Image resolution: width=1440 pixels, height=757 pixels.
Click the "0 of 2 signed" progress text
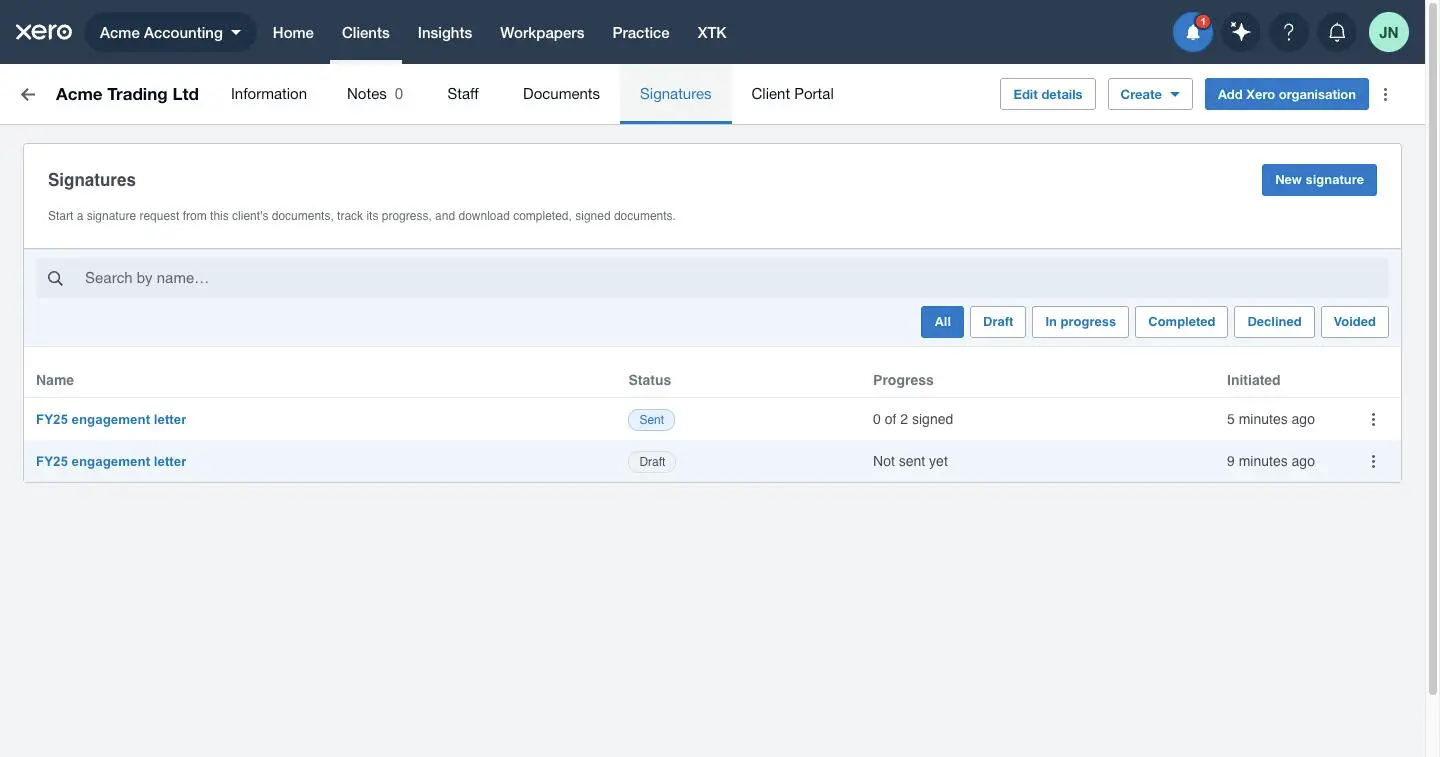point(913,419)
